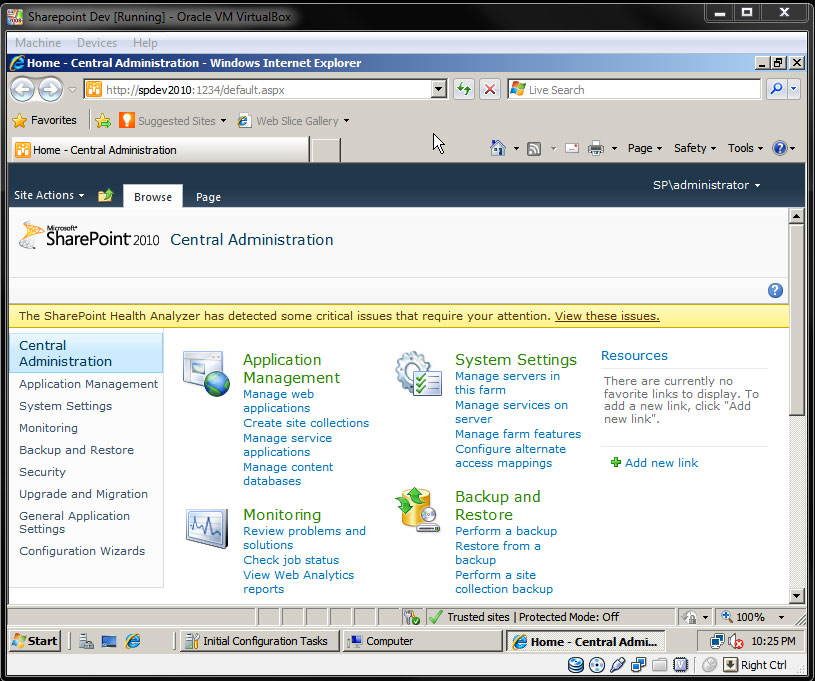Open the VirtualBox Machine menu
Screen dimensions: 815x681
[38, 43]
